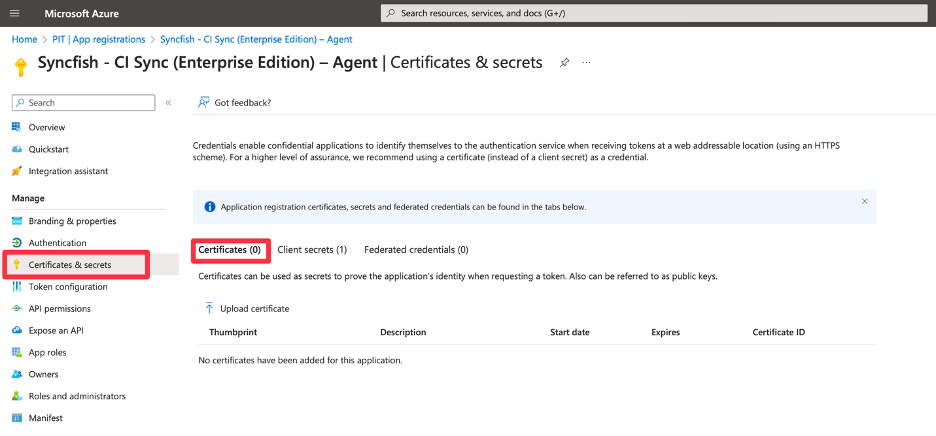Click the App roles grid icon
This screenshot has width=936, height=436.
(17, 352)
